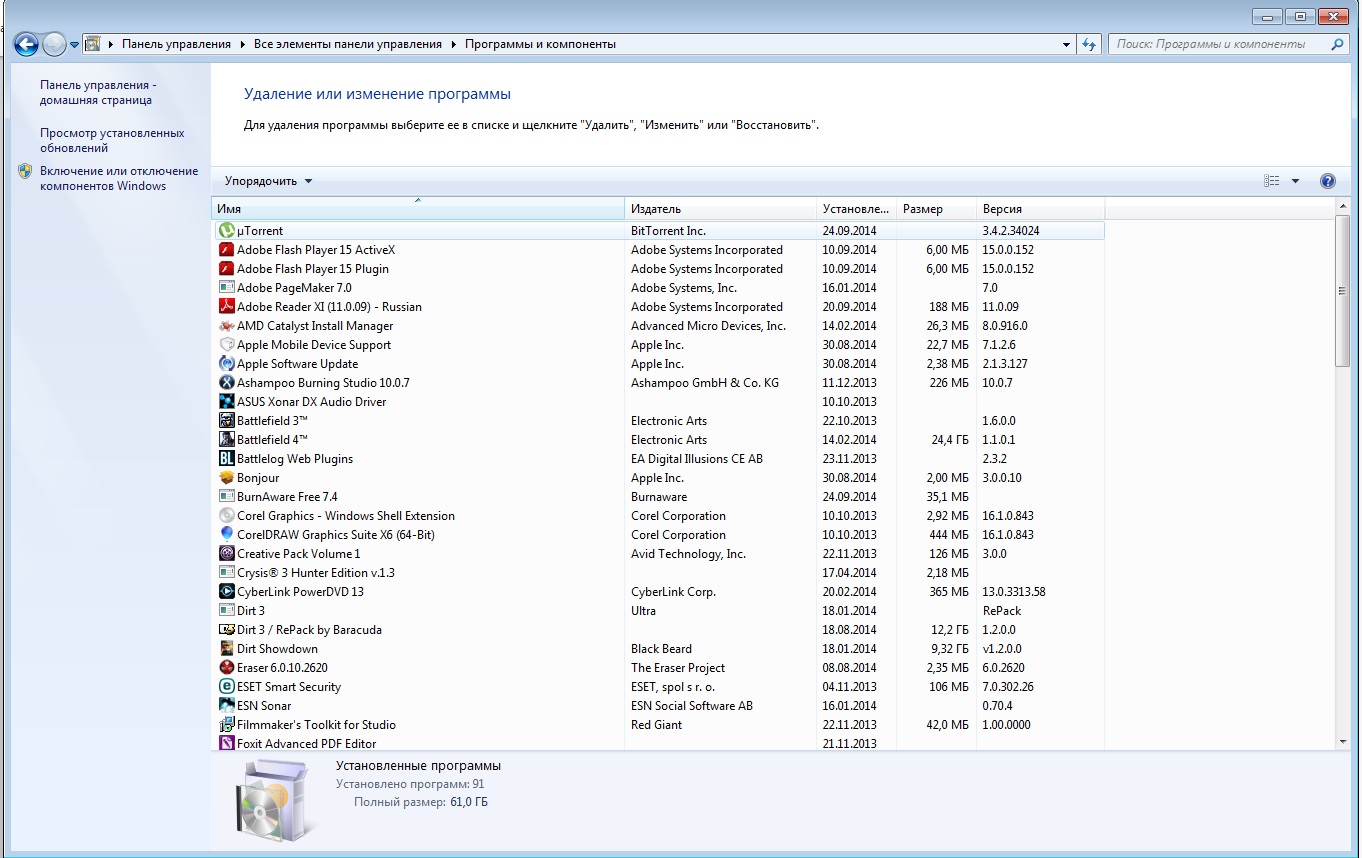The width and height of the screenshot is (1362, 858).
Task: Click Все элементы панели управления breadcrumb
Action: [348, 44]
